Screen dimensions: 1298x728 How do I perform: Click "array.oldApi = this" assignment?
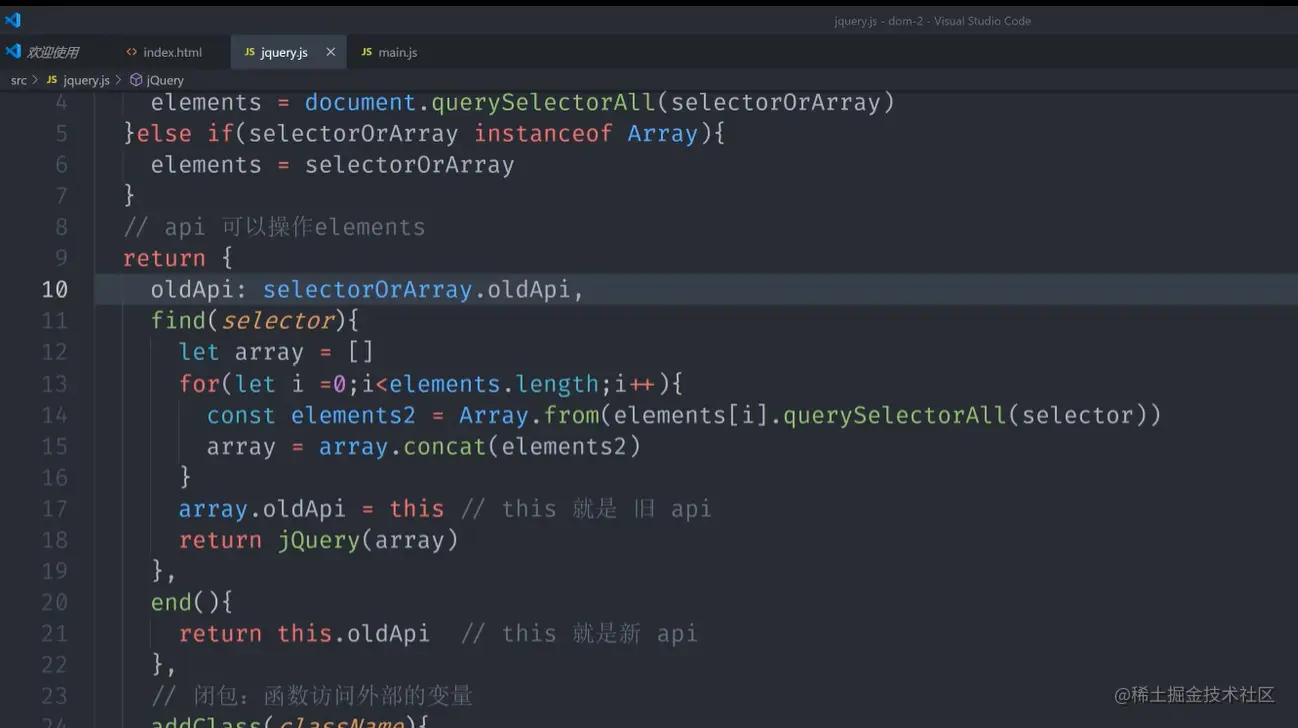[x=311, y=508]
